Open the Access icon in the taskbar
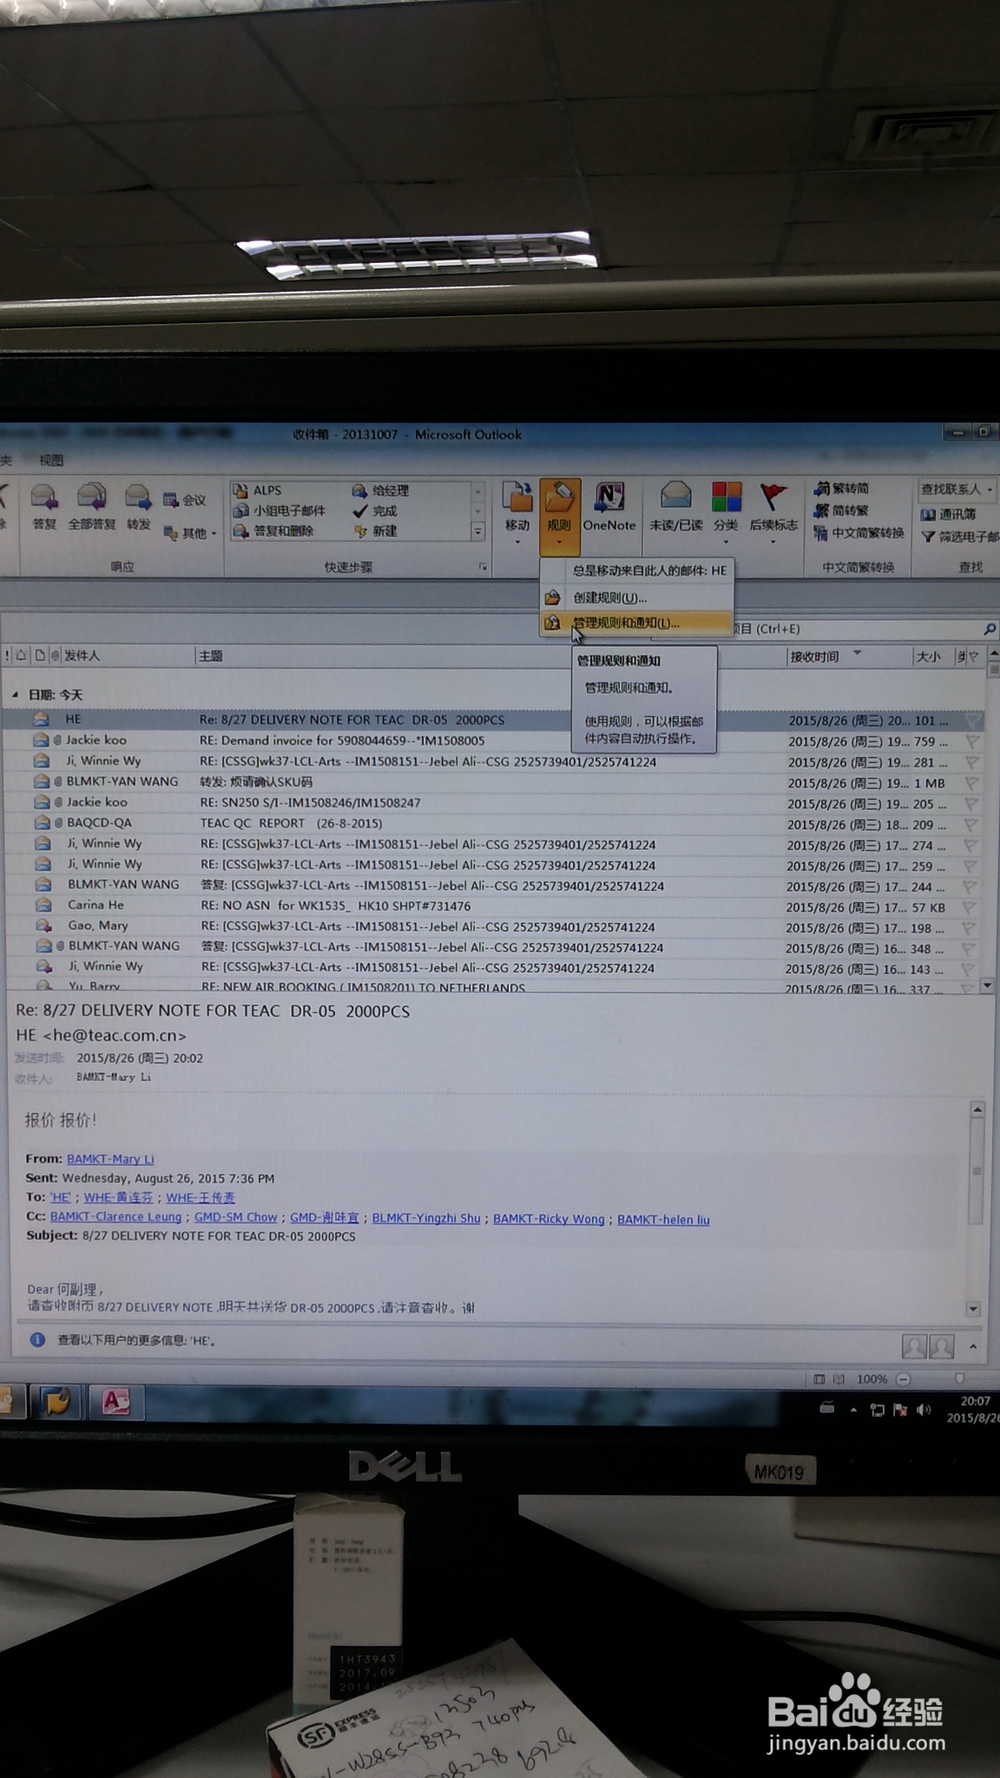 115,1402
